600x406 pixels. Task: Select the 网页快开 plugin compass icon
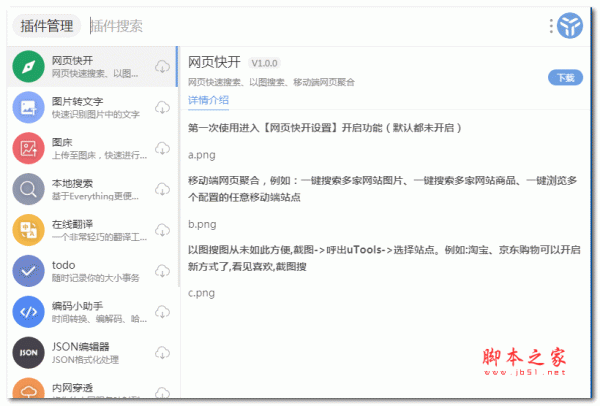pyautogui.click(x=28, y=67)
